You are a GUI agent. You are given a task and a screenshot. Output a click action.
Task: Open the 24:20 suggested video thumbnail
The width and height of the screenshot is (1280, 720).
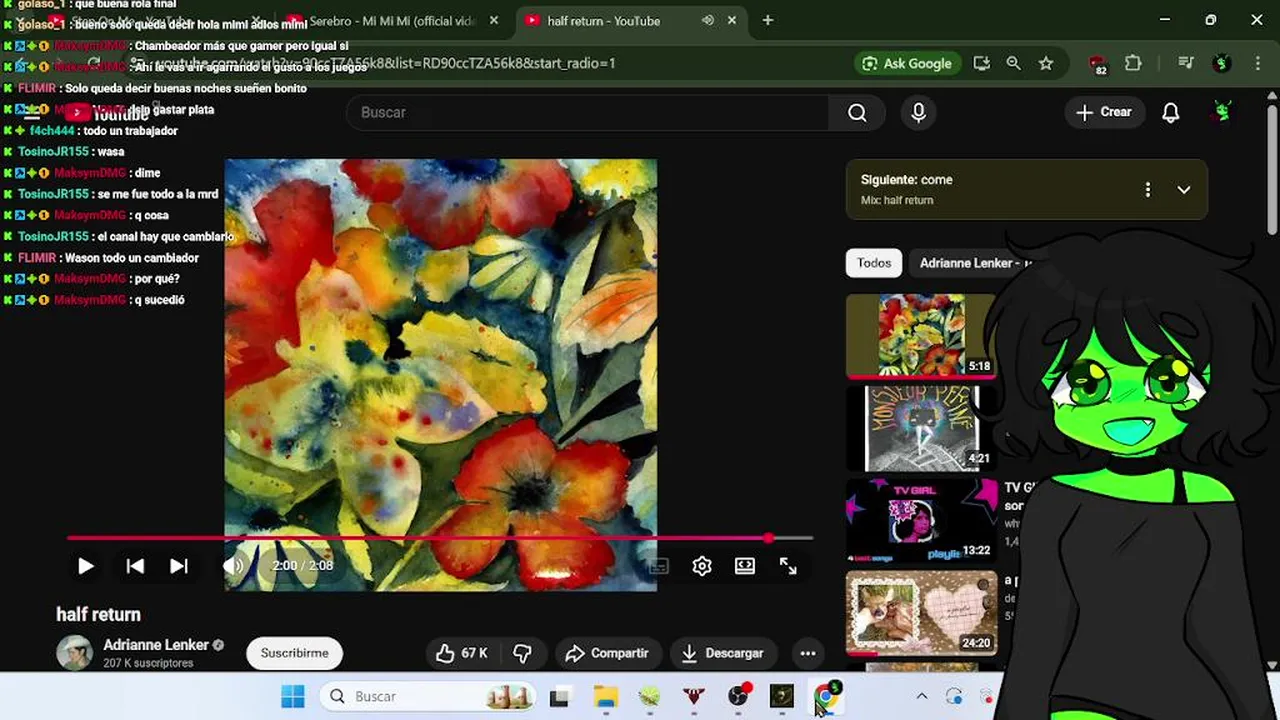coord(921,613)
